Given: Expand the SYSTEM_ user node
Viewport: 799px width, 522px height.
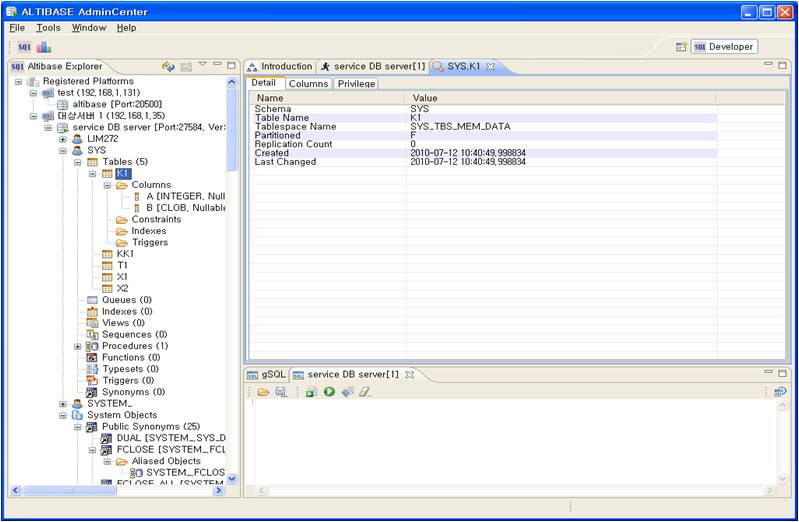Looking at the screenshot, I should pyautogui.click(x=63, y=404).
